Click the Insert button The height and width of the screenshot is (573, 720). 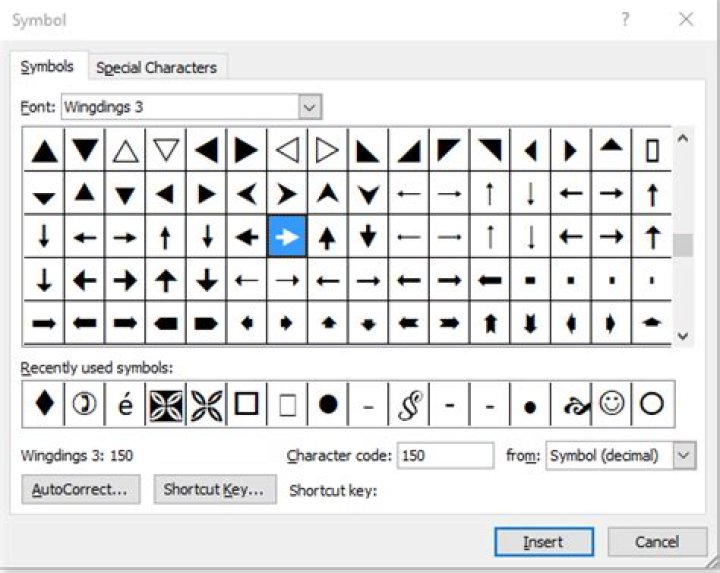pyautogui.click(x=544, y=542)
